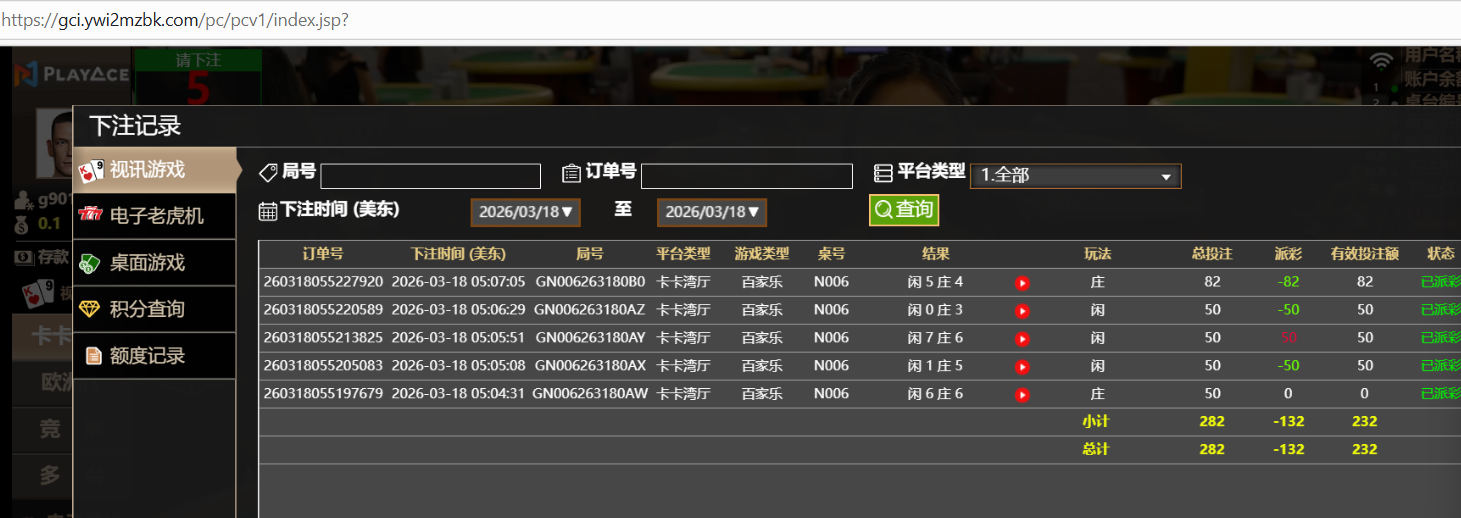This screenshot has width=1461, height=518.
Task: Play video replay for order 260318055205083
Action: [x=1022, y=367]
